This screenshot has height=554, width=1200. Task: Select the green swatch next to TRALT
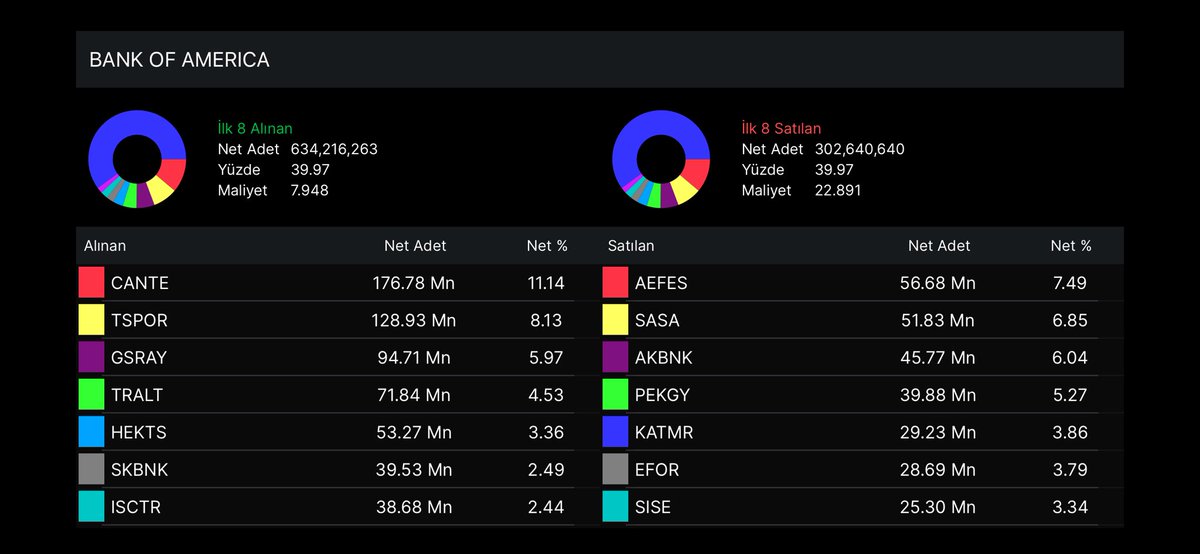91,395
